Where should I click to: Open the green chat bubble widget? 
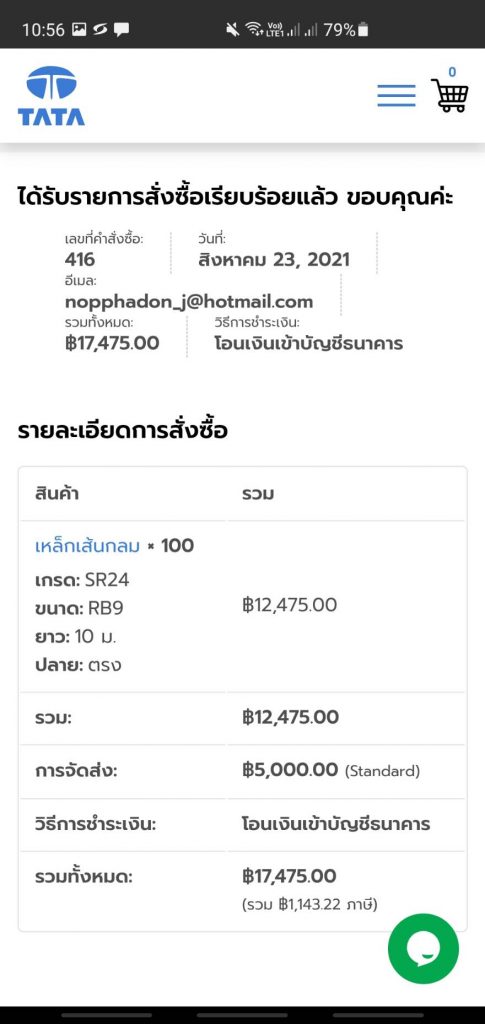pyautogui.click(x=423, y=948)
